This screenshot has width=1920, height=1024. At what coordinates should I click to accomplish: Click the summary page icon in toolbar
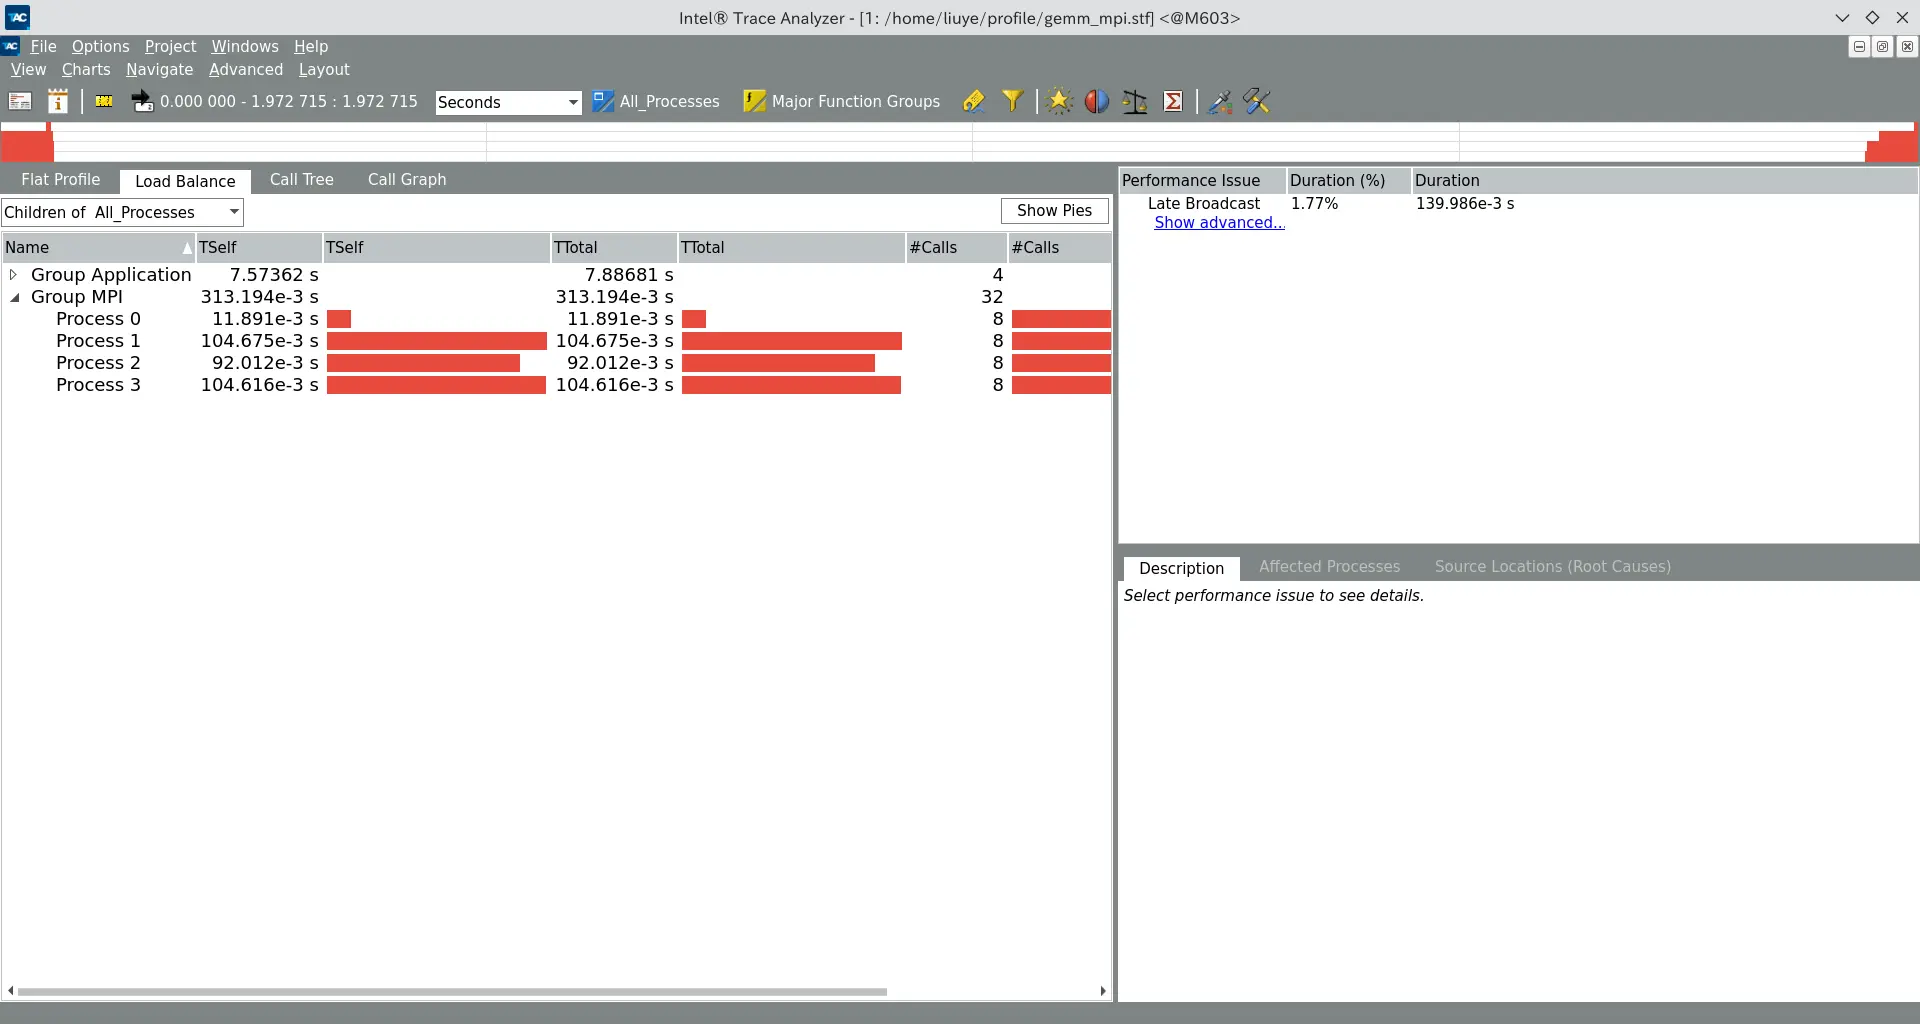[20, 101]
